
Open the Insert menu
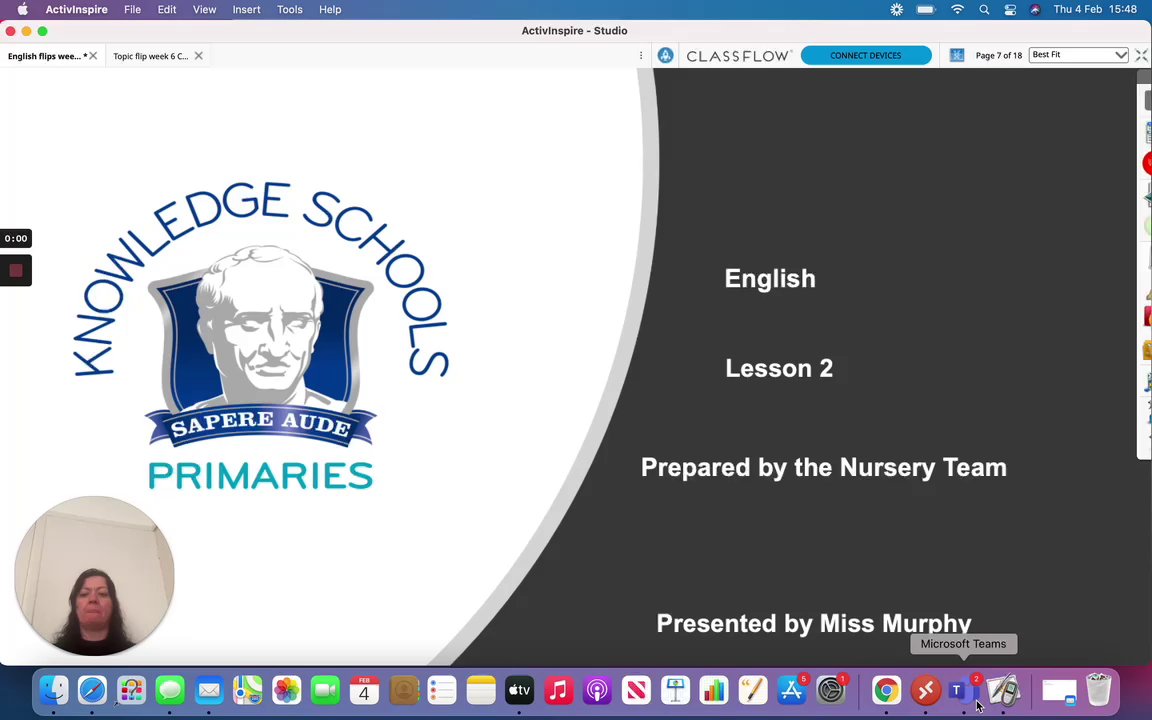click(246, 10)
